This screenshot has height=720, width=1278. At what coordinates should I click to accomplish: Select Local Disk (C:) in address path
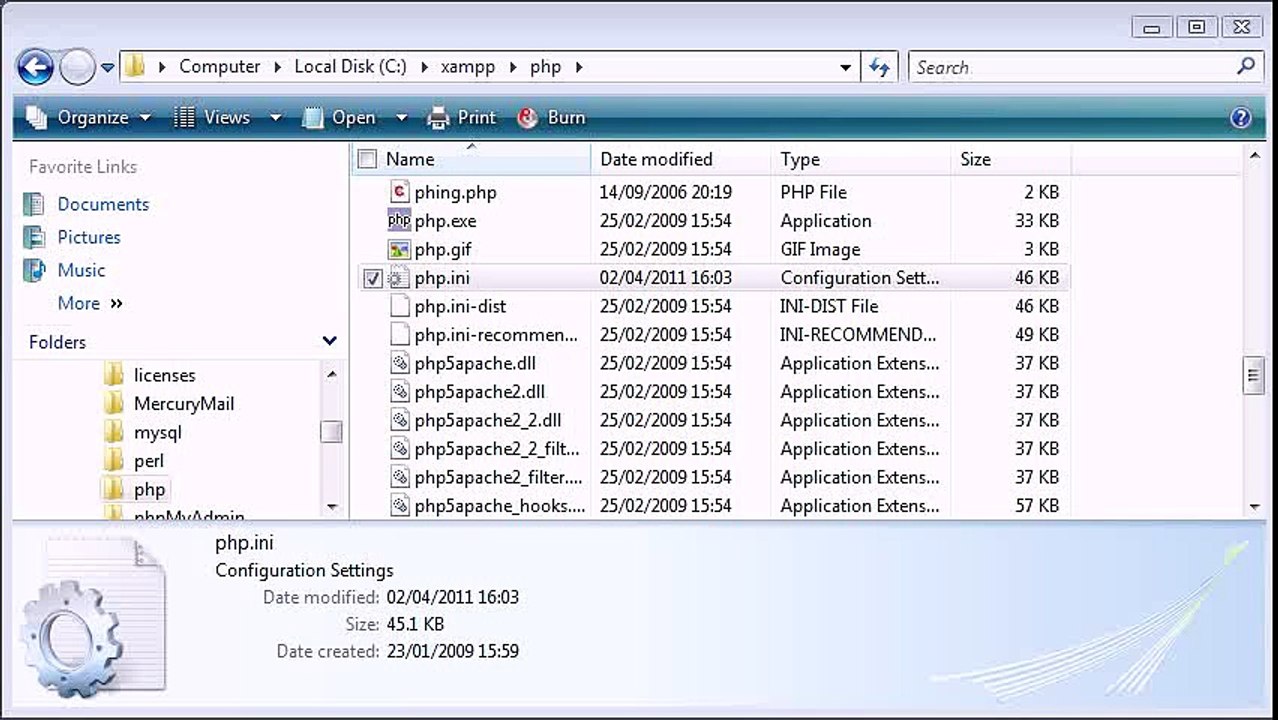350,67
